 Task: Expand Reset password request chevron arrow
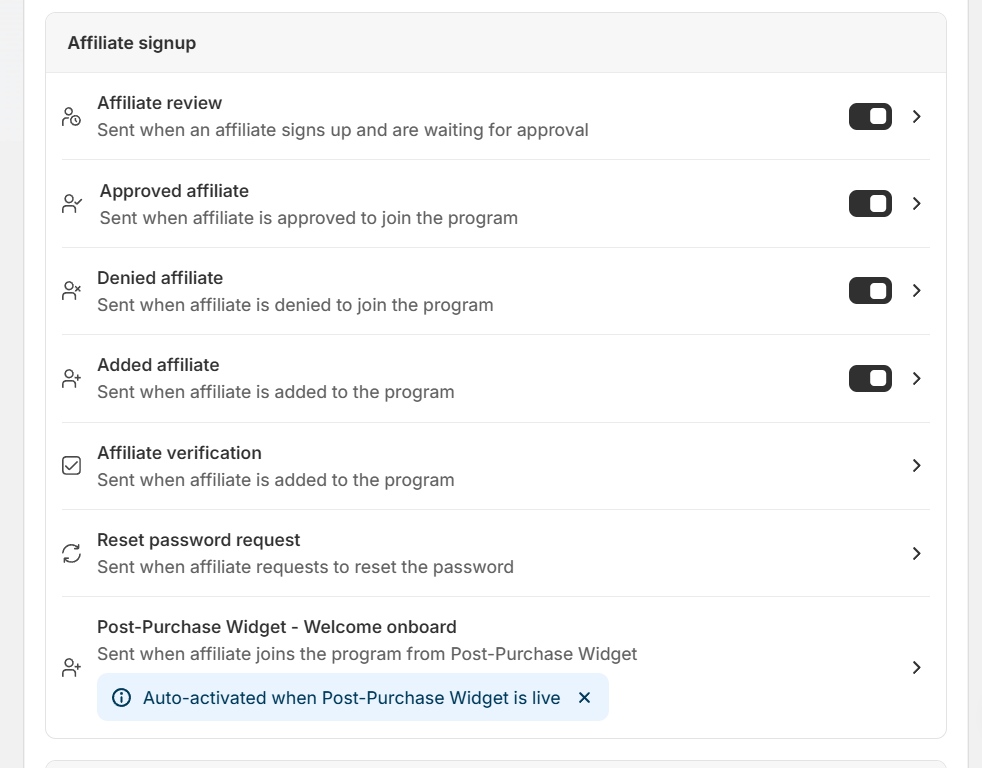(916, 553)
